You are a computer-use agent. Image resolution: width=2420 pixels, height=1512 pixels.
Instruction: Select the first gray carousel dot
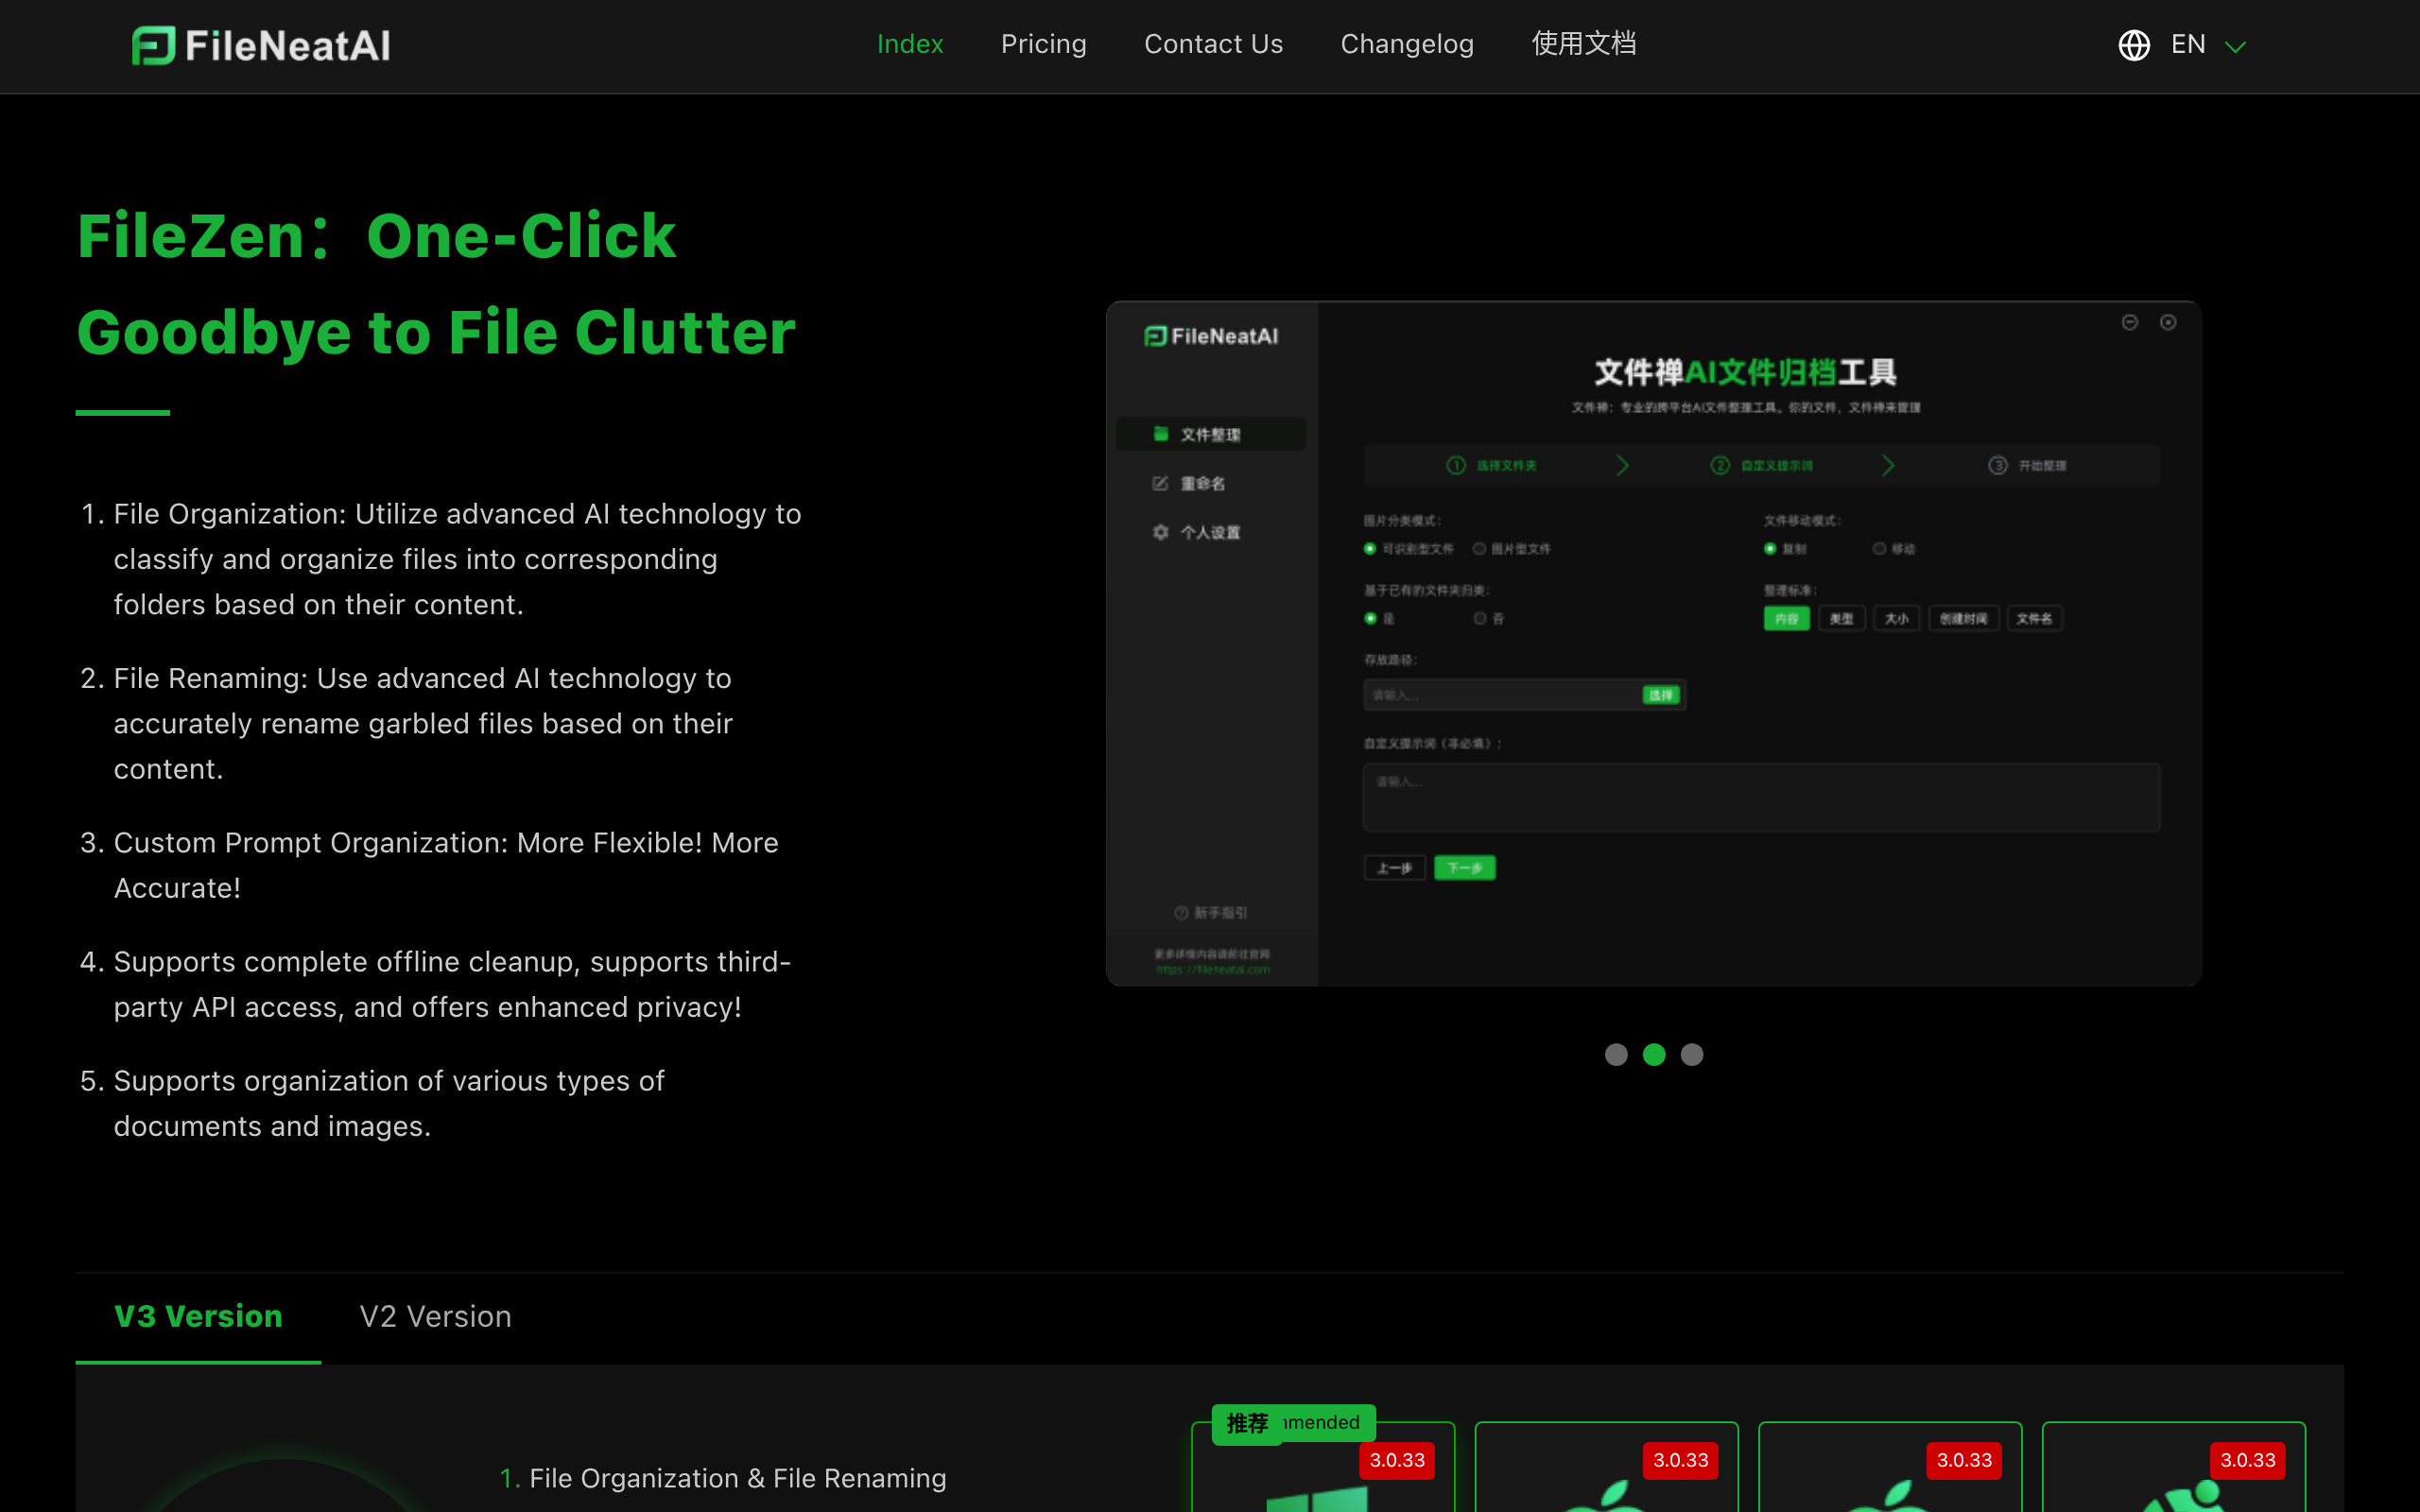[x=1616, y=1054]
